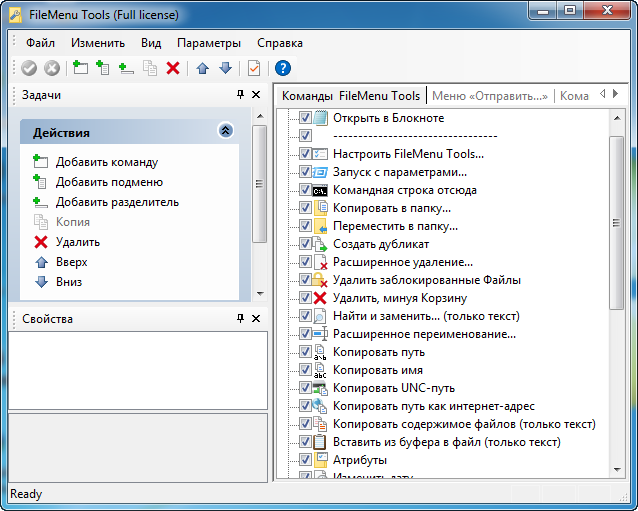Viewport: 638px width, 511px height.
Task: Click the grey Cancel changes toolbar icon
Action: (x=52, y=68)
